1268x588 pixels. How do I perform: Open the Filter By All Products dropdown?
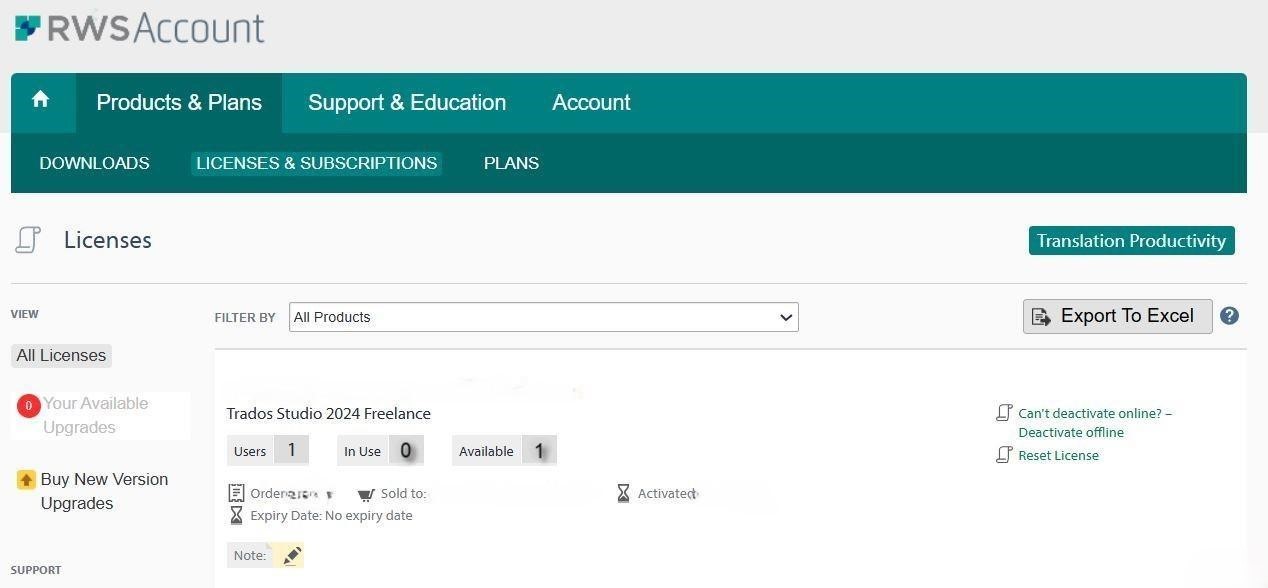tap(544, 317)
